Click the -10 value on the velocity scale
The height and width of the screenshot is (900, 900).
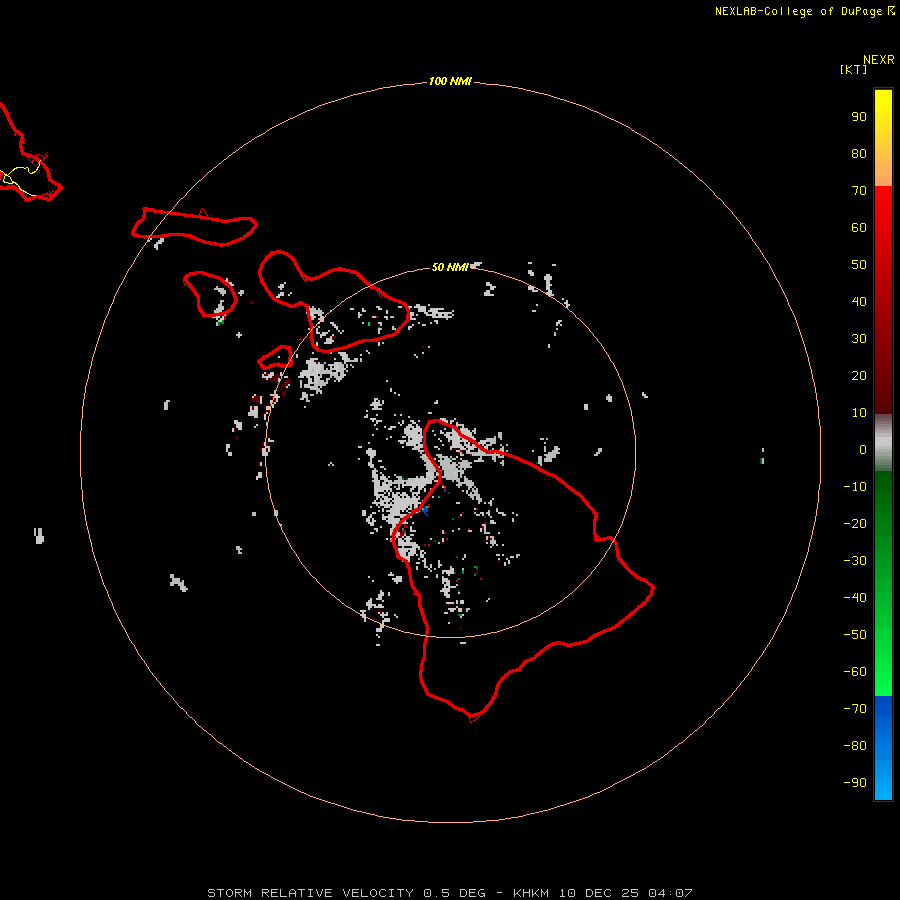pos(855,487)
